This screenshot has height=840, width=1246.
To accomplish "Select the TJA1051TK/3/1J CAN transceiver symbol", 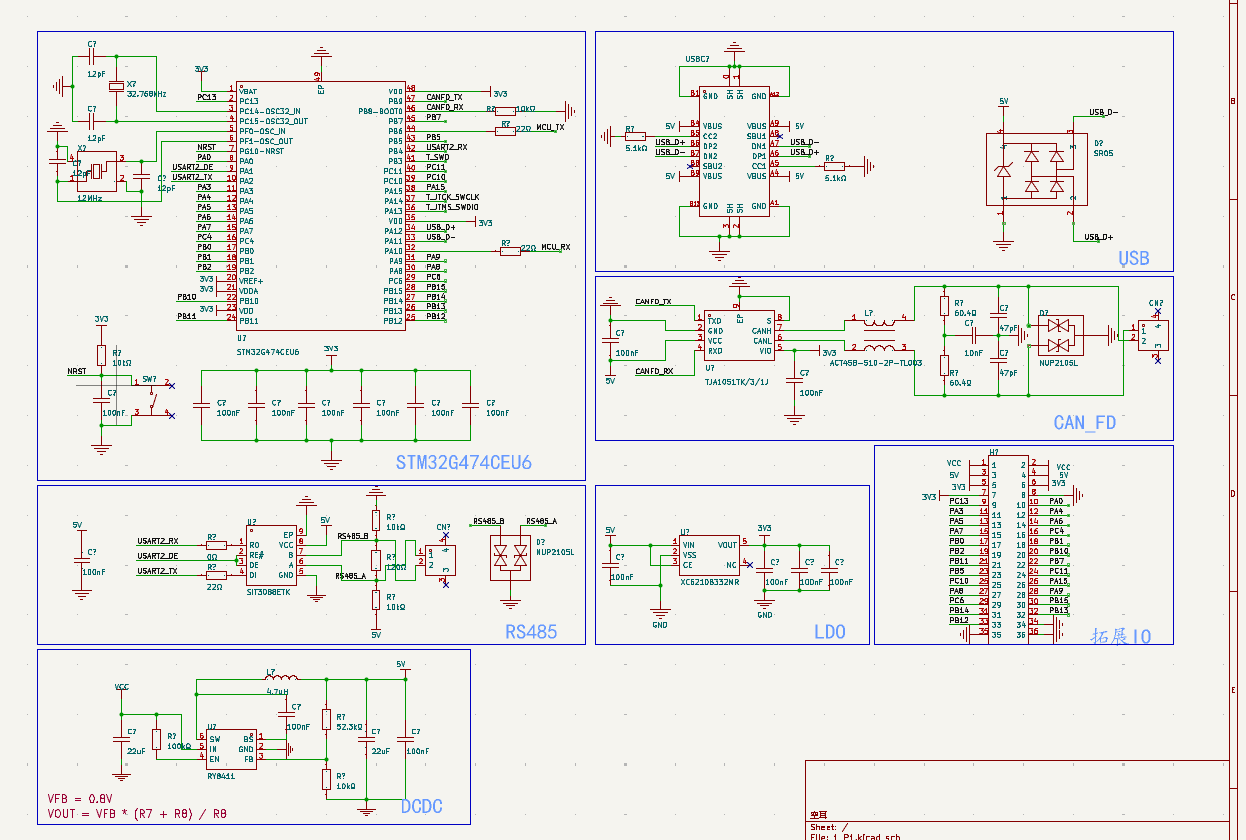I will [x=738, y=336].
